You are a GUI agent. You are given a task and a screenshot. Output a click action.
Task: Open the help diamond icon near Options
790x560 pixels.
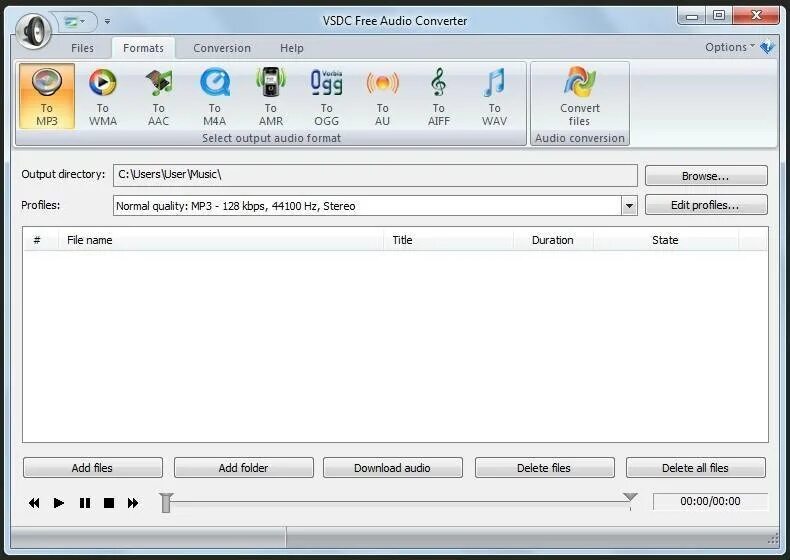[767, 47]
